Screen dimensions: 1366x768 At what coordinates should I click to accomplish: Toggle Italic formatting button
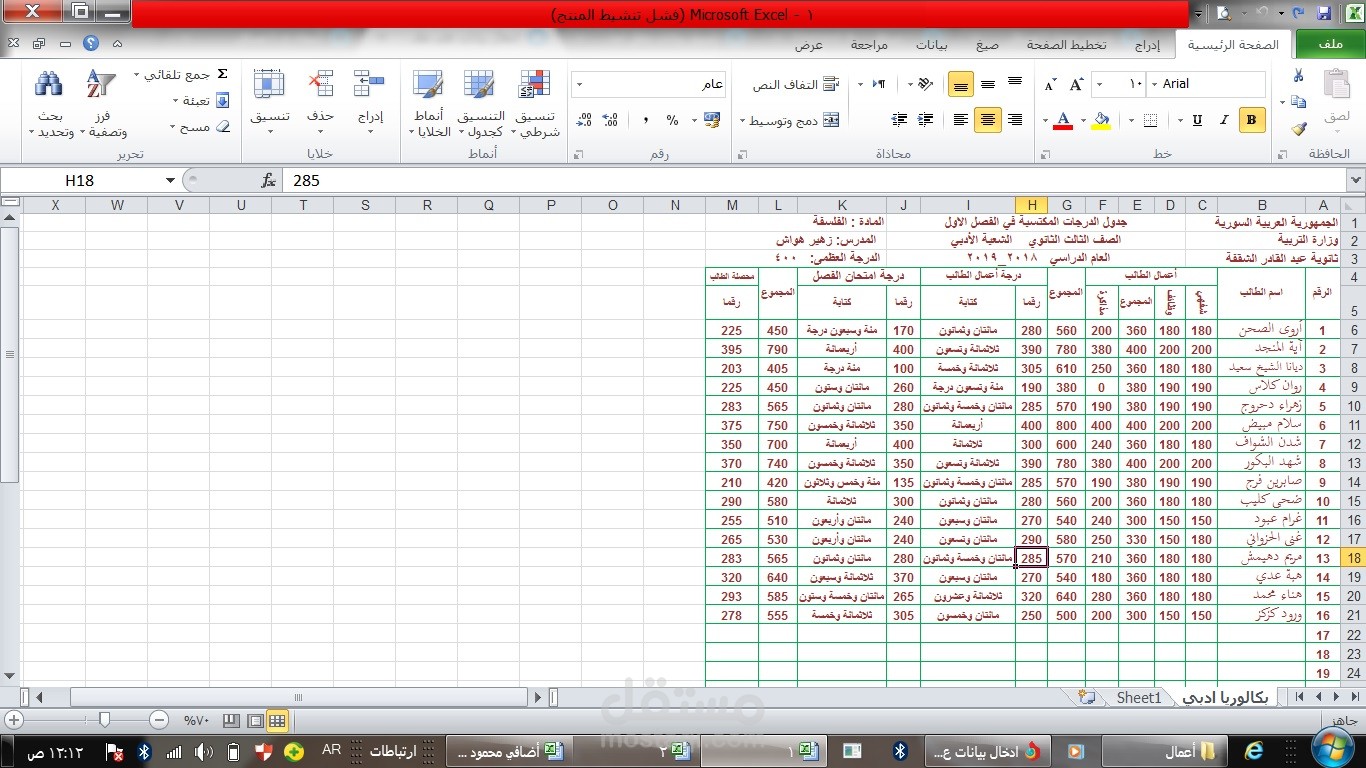pos(1224,120)
